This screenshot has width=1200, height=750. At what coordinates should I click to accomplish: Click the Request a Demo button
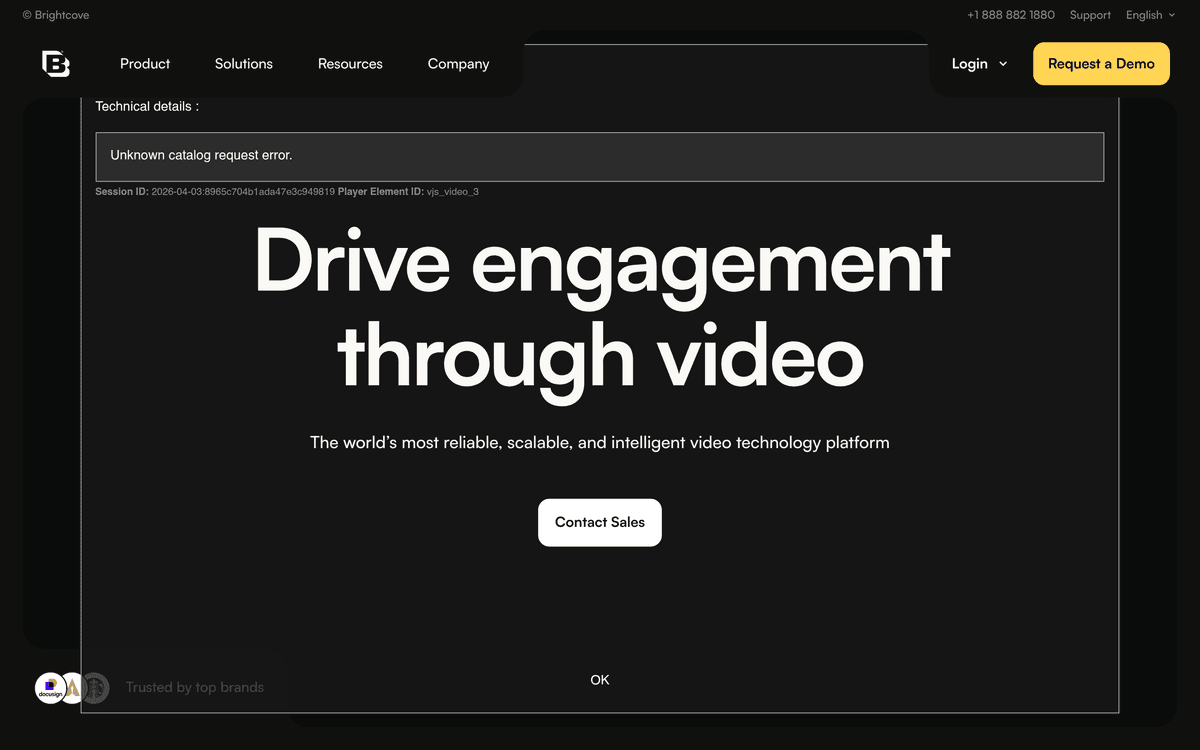tap(1101, 63)
